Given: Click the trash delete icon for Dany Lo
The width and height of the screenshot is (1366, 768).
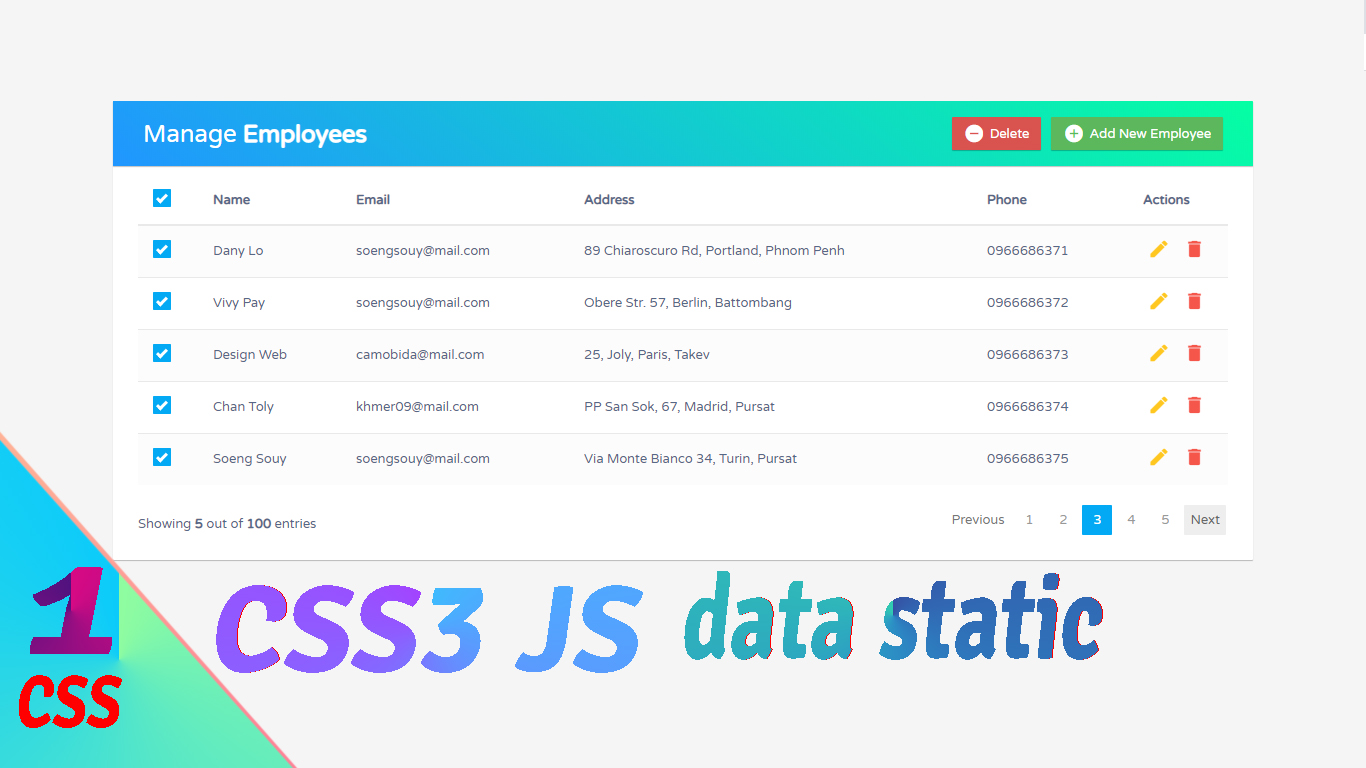Looking at the screenshot, I should [x=1194, y=249].
